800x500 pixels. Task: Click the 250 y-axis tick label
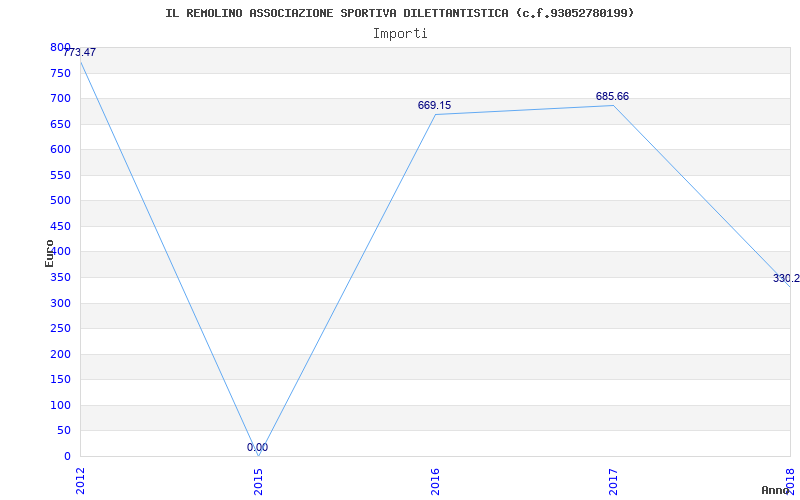point(60,329)
